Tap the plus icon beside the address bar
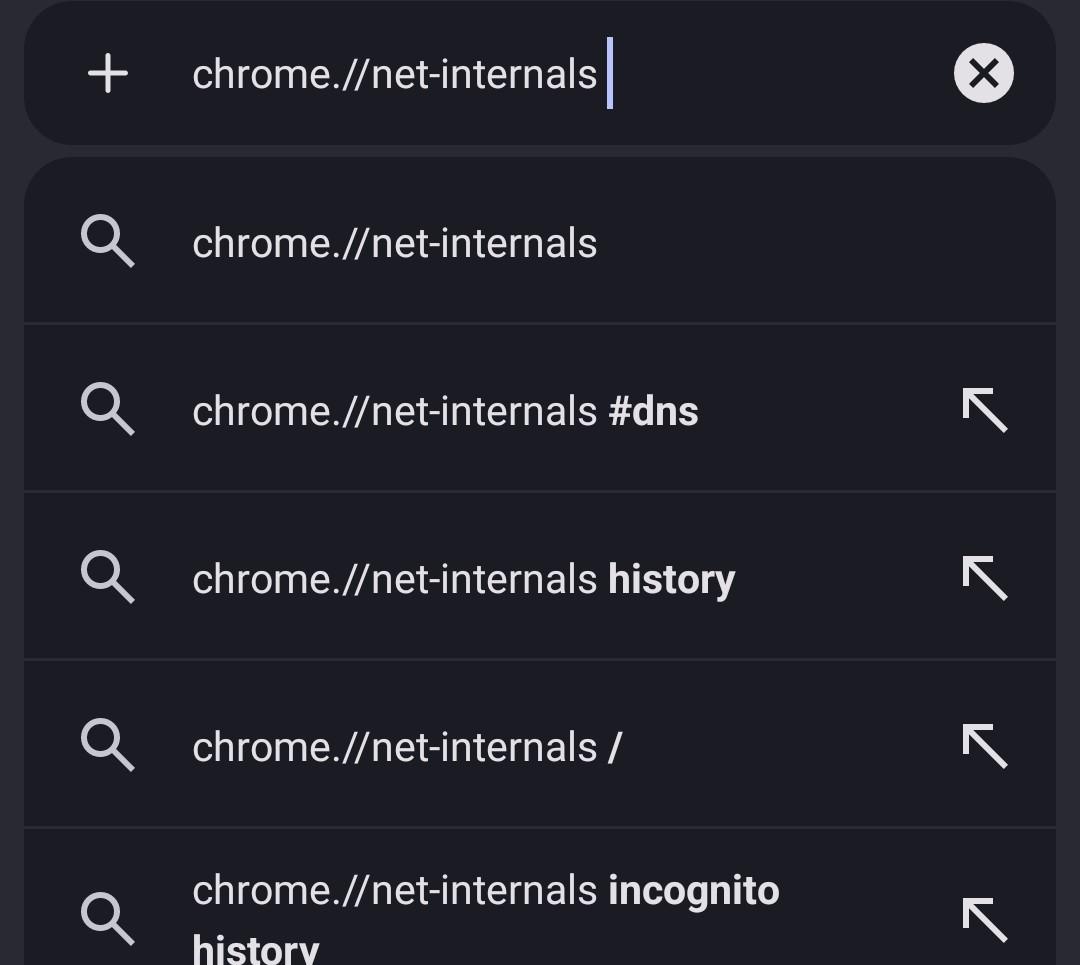 [107, 73]
